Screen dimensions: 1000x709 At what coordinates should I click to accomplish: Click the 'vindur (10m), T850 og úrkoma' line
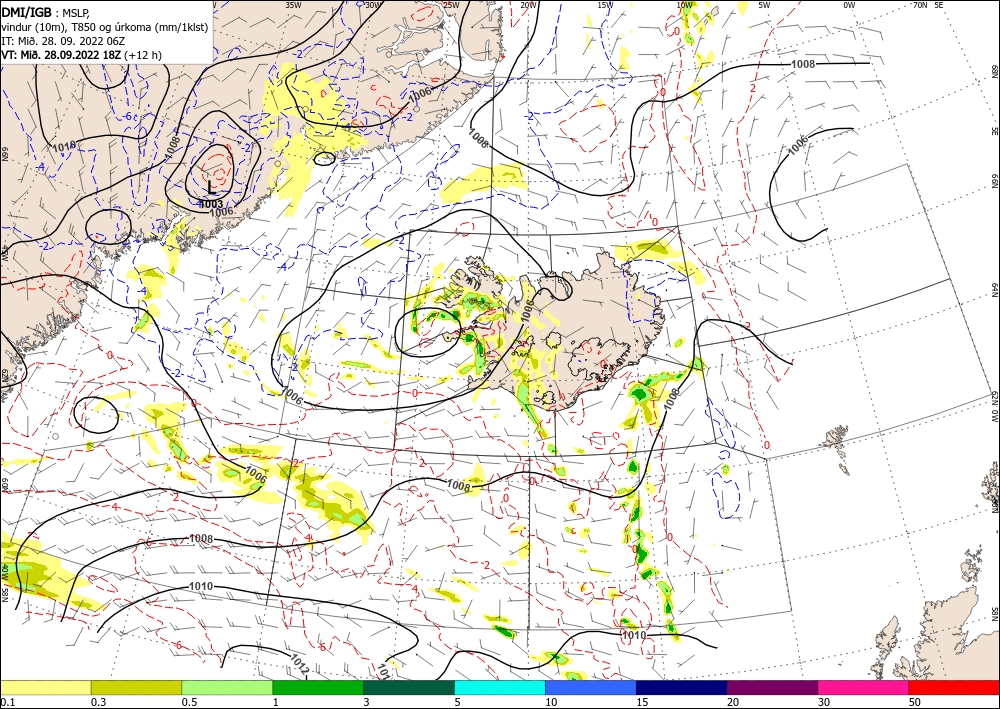pyautogui.click(x=105, y=27)
